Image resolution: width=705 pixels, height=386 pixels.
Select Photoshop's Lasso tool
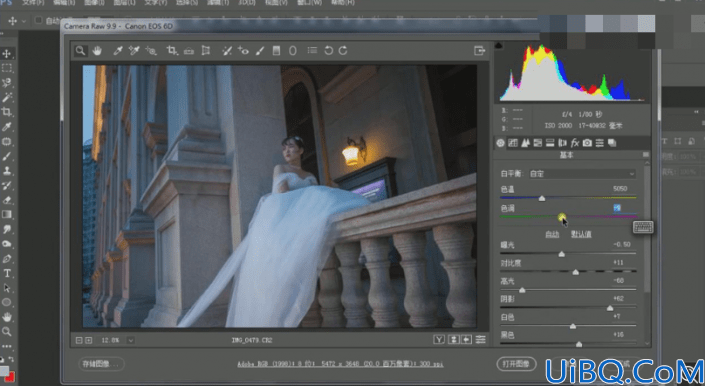click(7, 83)
